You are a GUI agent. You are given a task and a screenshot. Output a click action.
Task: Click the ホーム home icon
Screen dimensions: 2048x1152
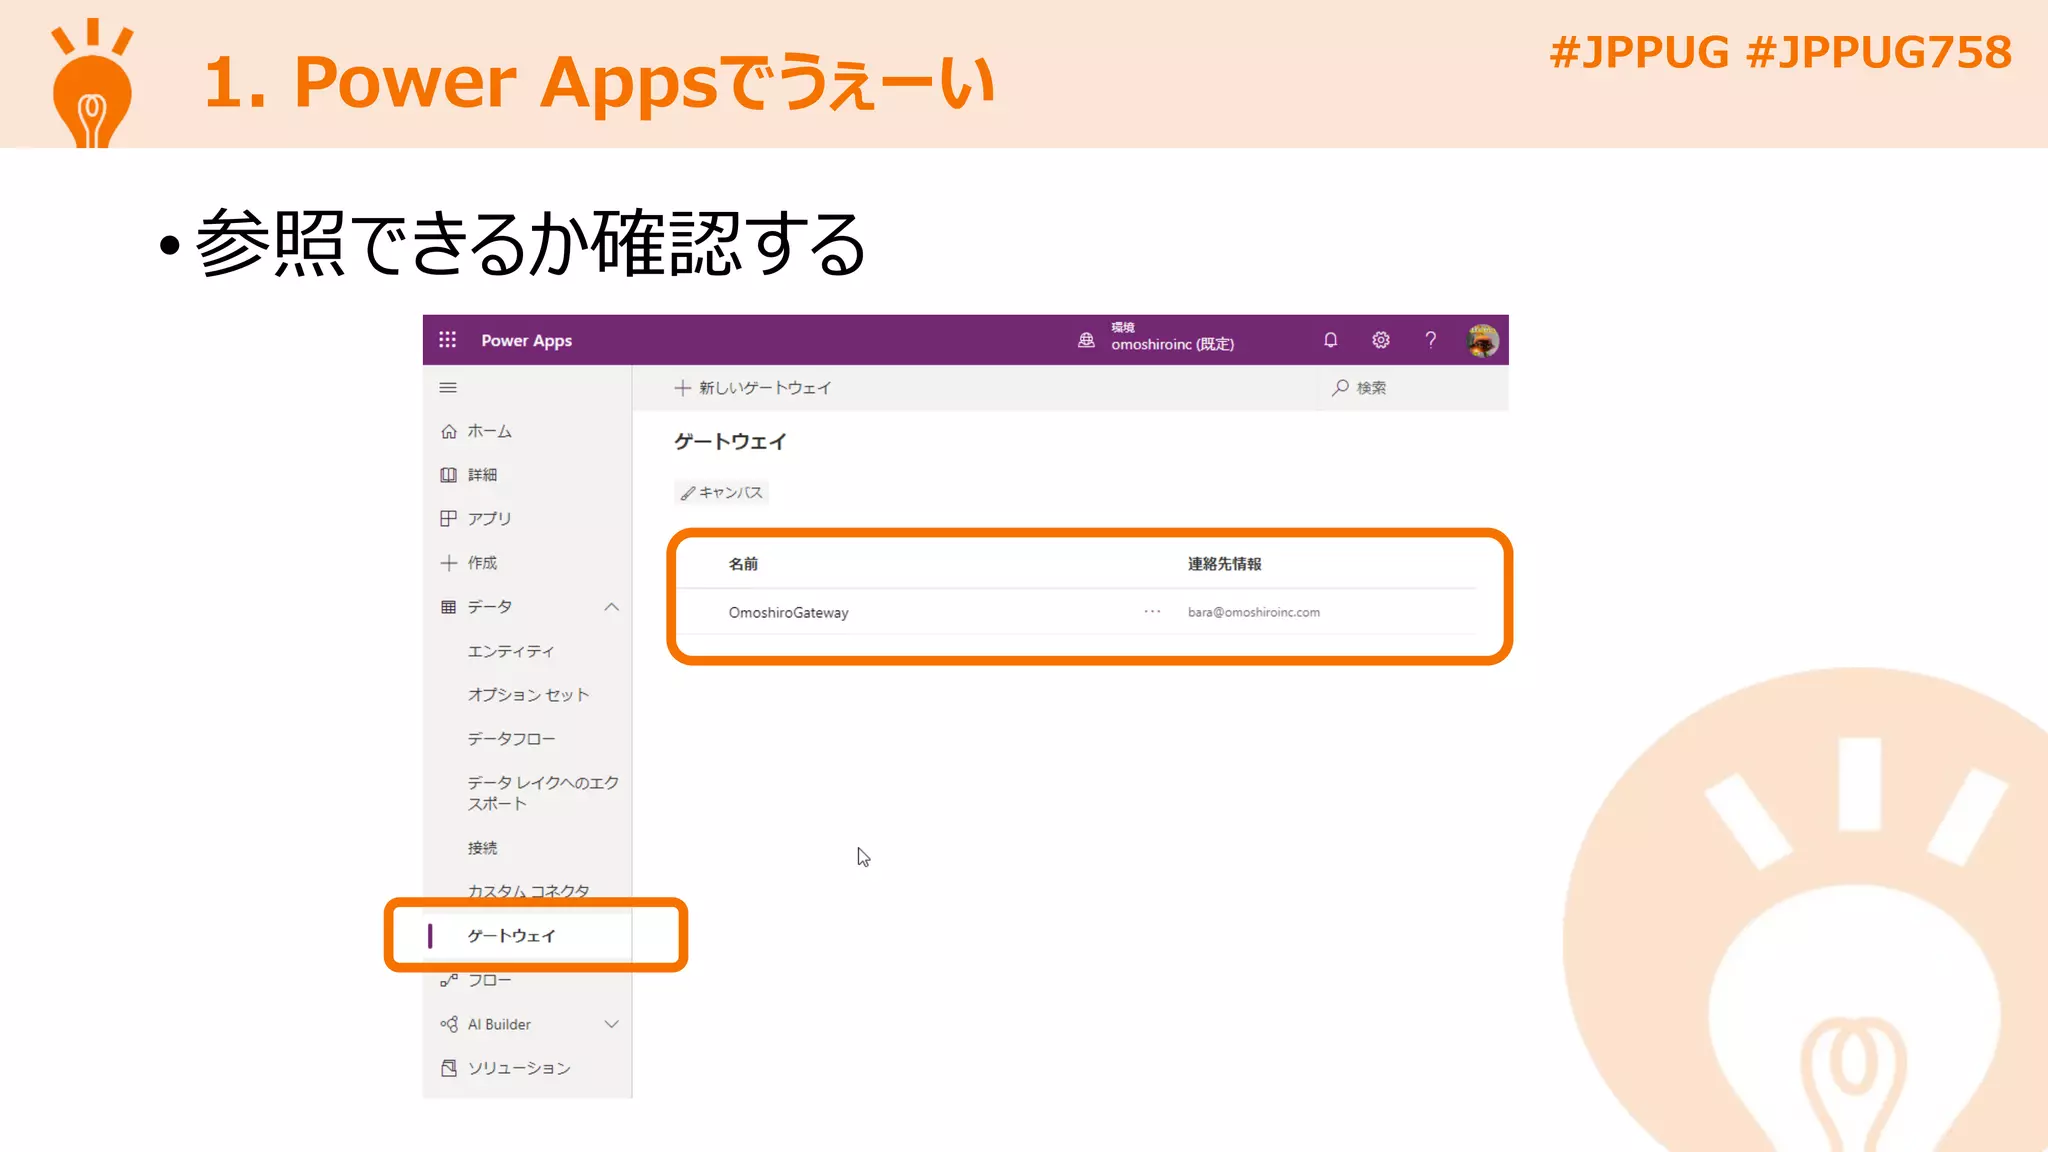pyautogui.click(x=449, y=431)
